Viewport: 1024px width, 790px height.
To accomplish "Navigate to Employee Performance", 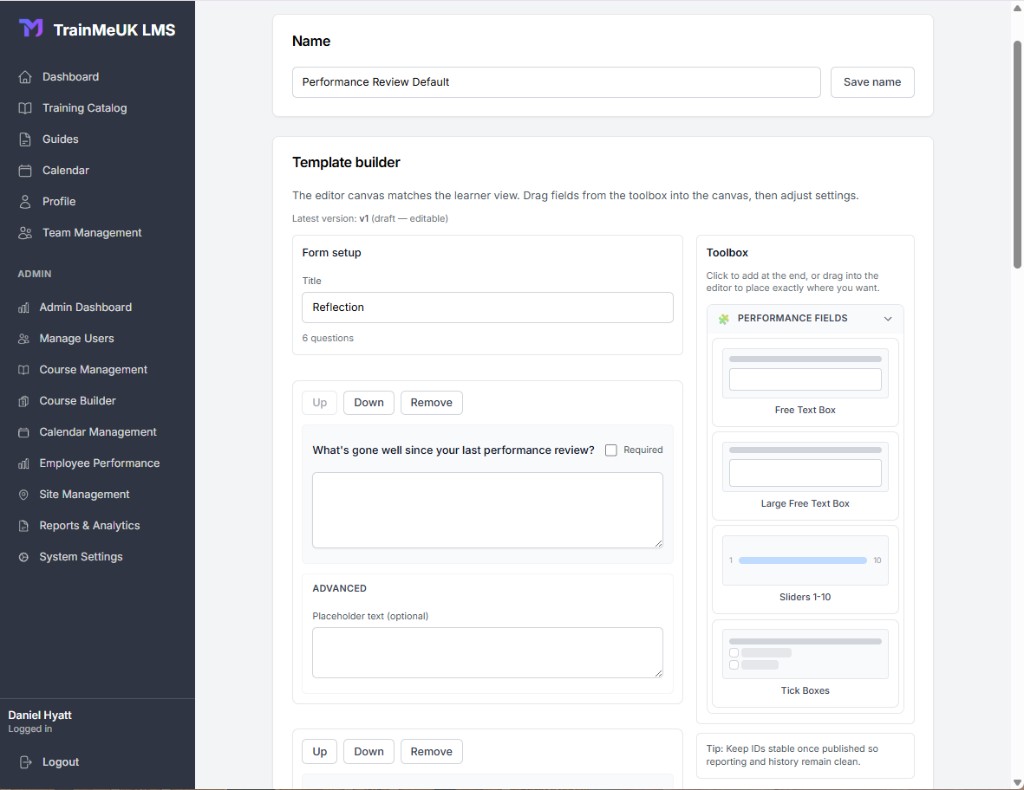I will tap(97, 464).
